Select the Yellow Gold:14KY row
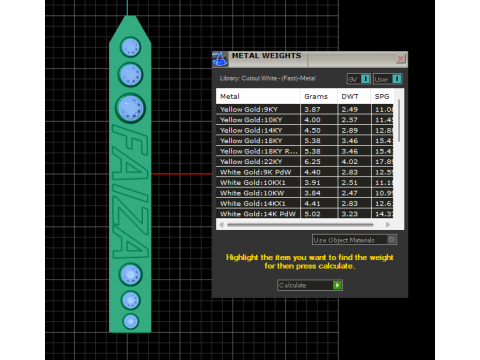This screenshot has height=360, width=480. (305, 130)
